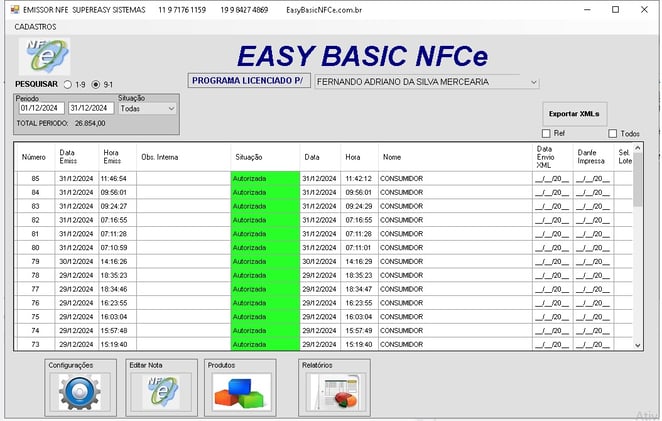Select note number 81 in the table
Viewport: 662px width, 421px height.
35,234
